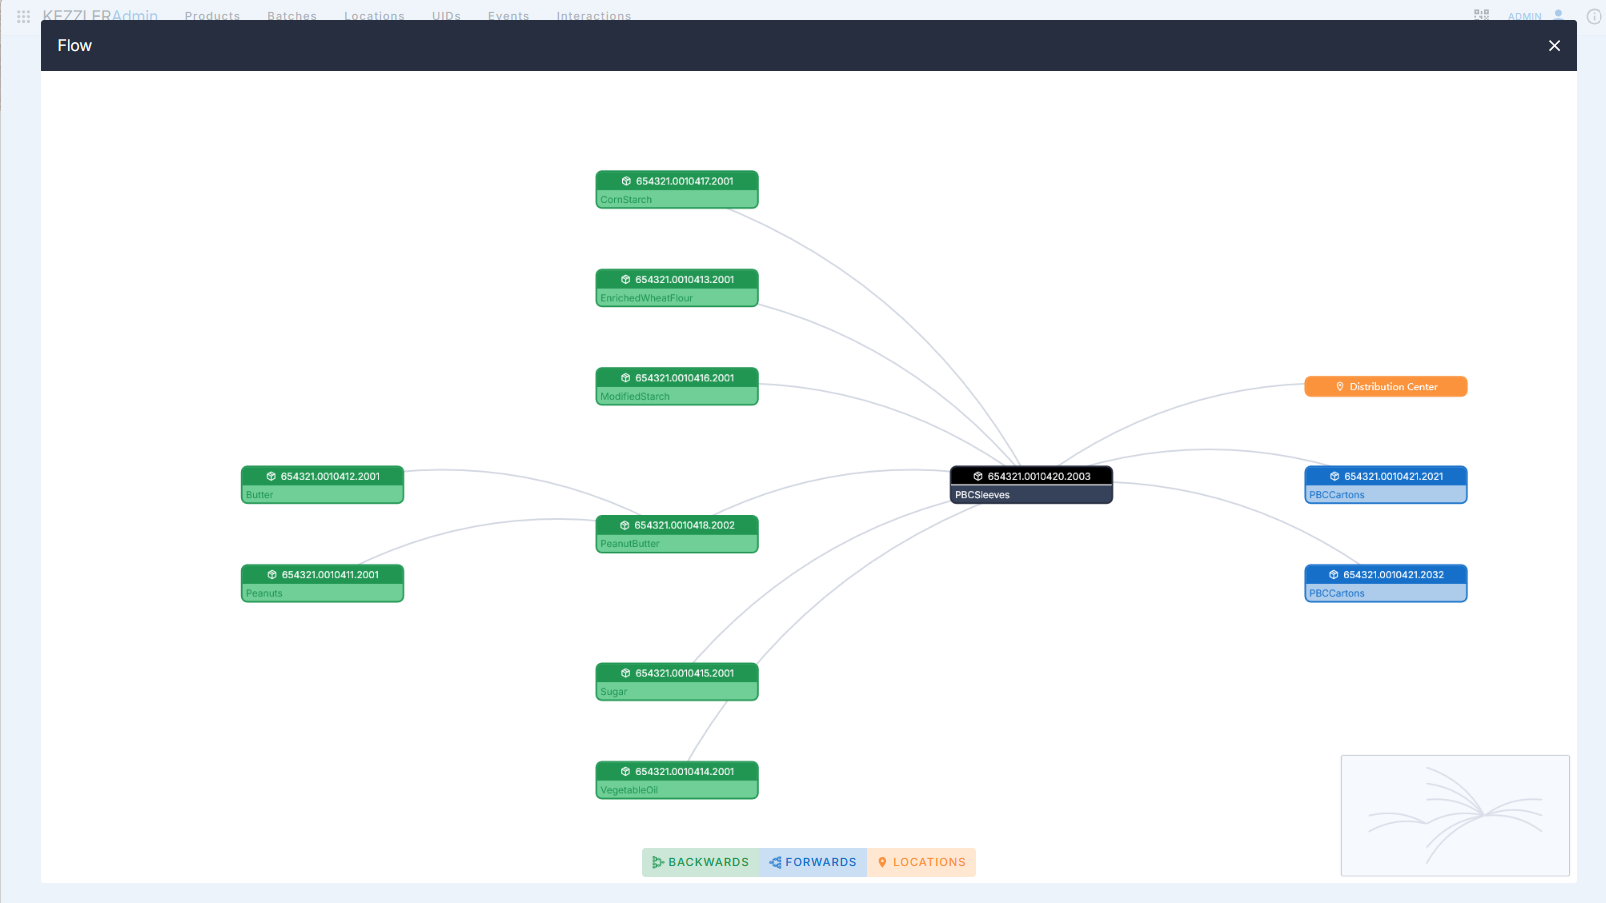The image size is (1606, 903).
Task: Open the Locations menu
Action: point(374,16)
